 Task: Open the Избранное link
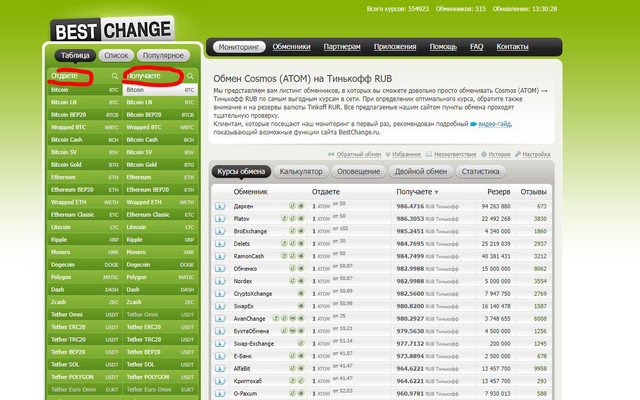407,154
